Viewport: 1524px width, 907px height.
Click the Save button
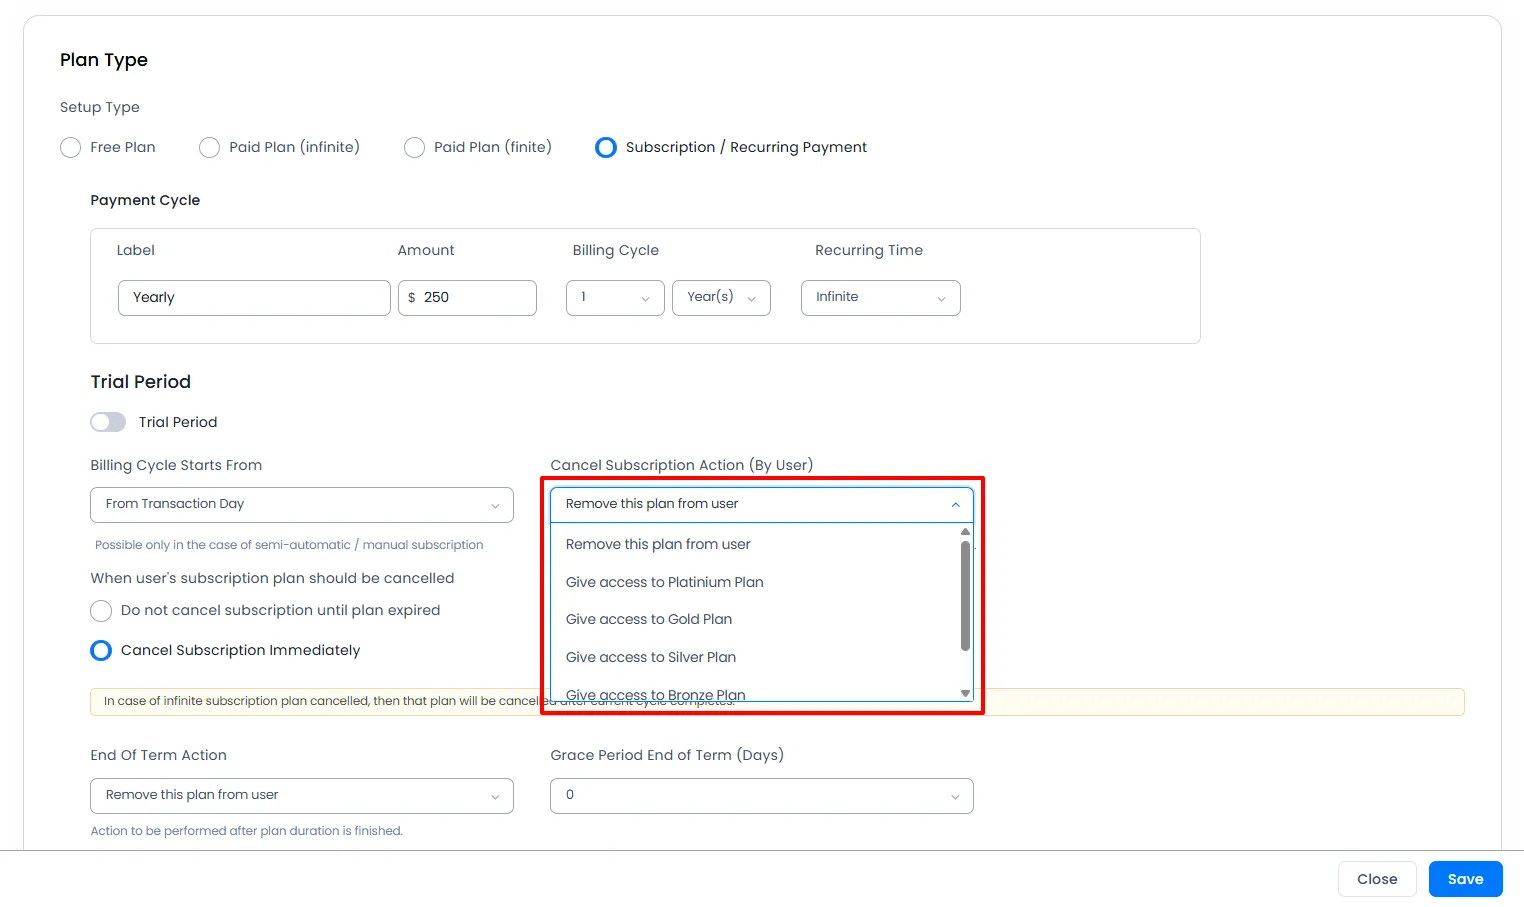click(1465, 879)
